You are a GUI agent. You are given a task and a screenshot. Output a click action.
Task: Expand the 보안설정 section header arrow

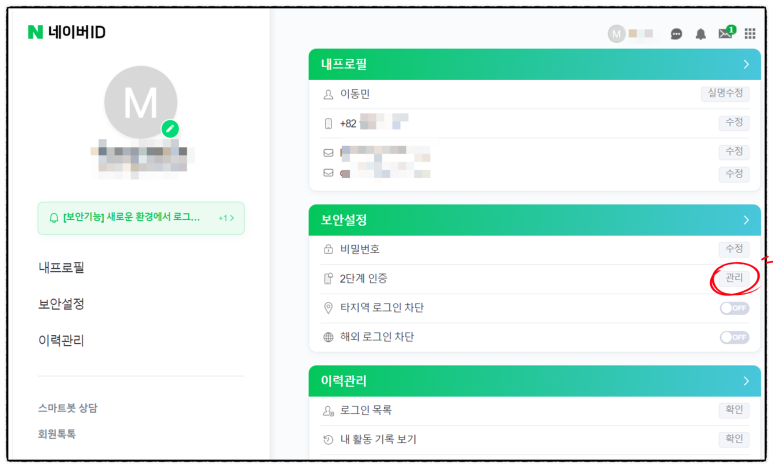746,220
